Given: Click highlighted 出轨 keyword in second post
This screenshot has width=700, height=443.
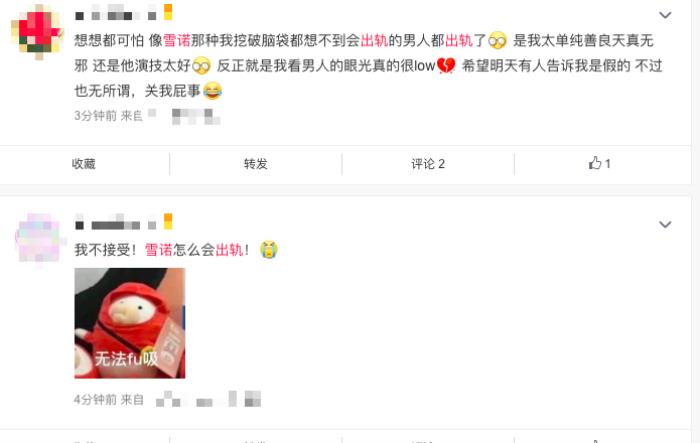Looking at the screenshot, I should (229, 250).
